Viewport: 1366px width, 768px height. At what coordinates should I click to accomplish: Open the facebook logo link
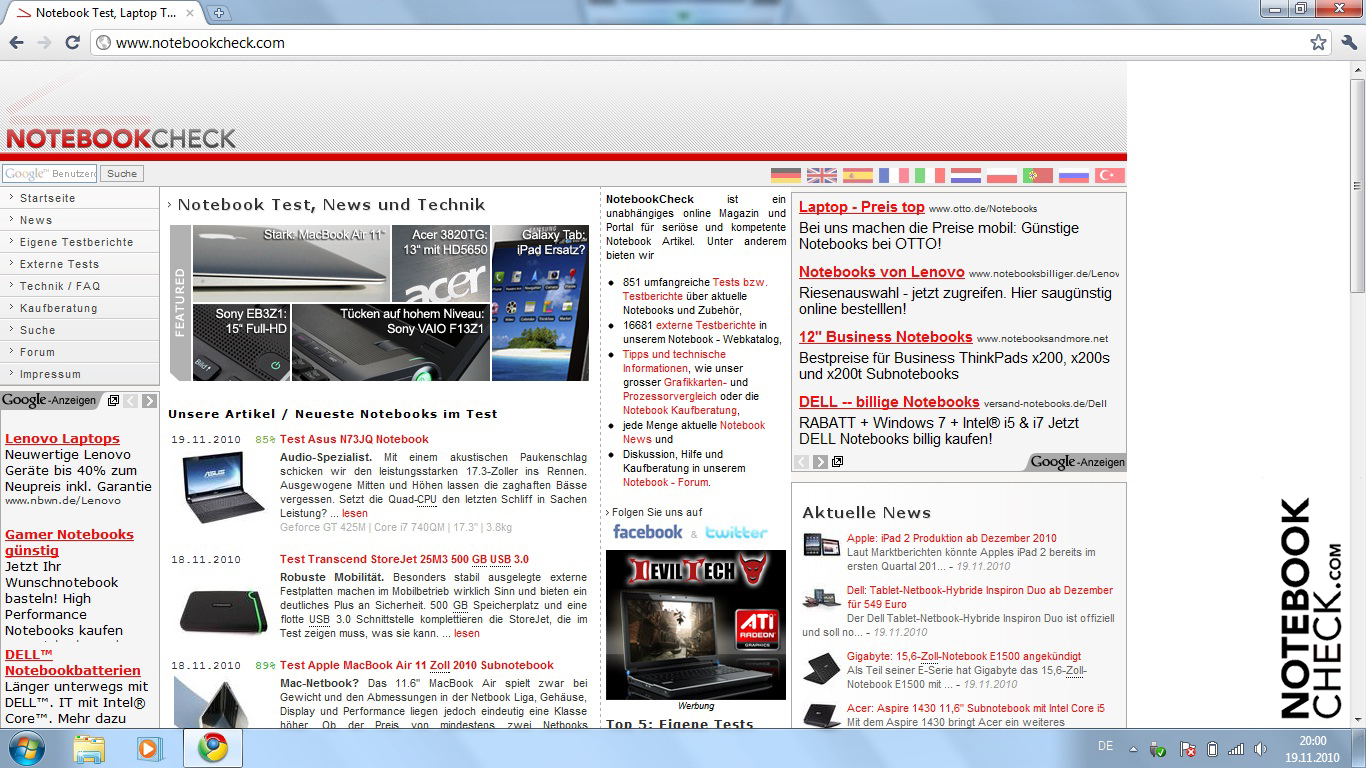tap(647, 532)
